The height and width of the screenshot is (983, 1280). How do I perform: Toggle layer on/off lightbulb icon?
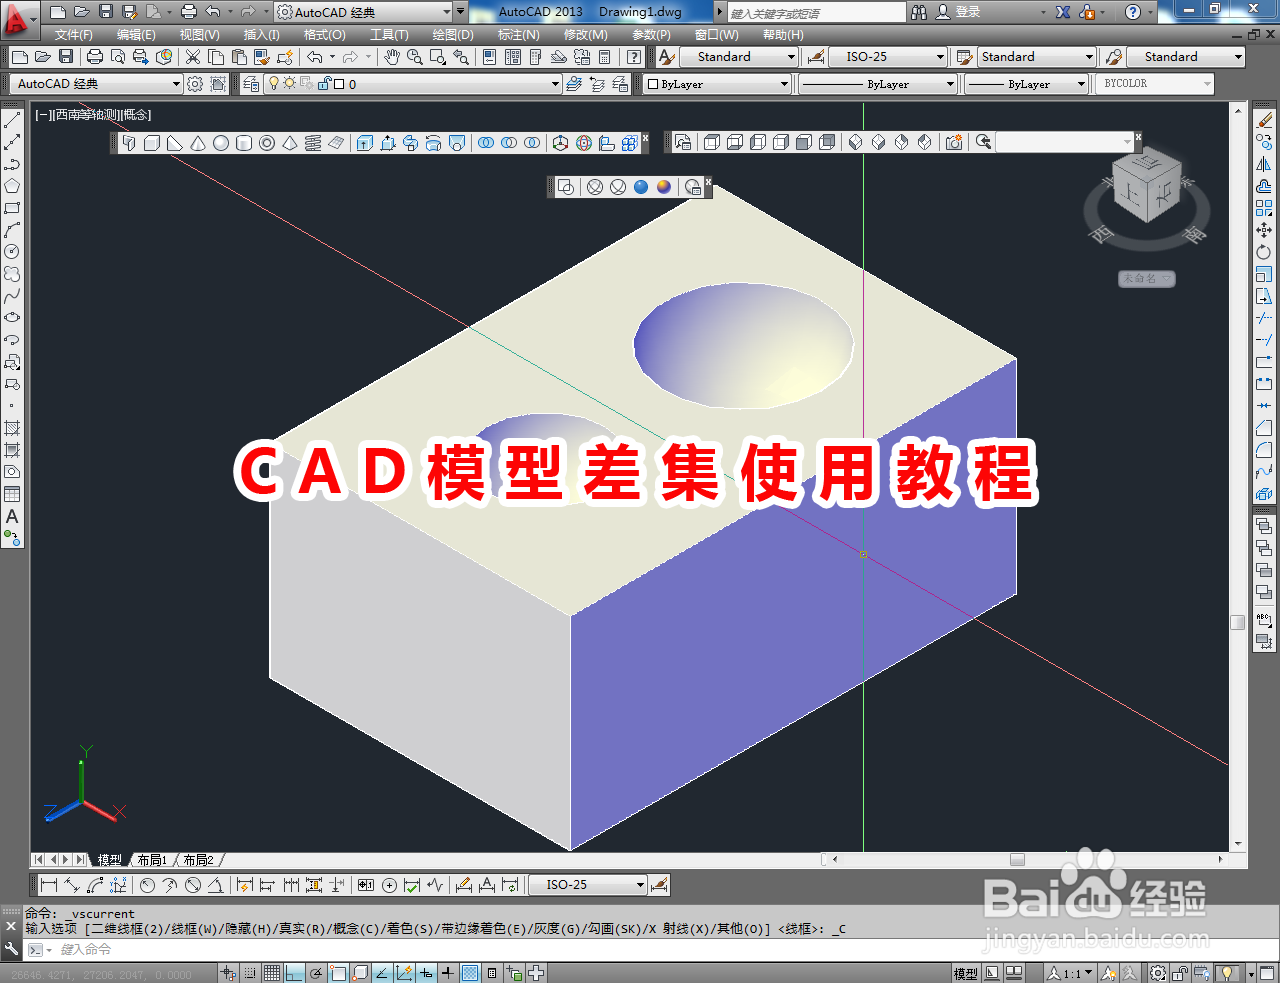[x=274, y=84]
